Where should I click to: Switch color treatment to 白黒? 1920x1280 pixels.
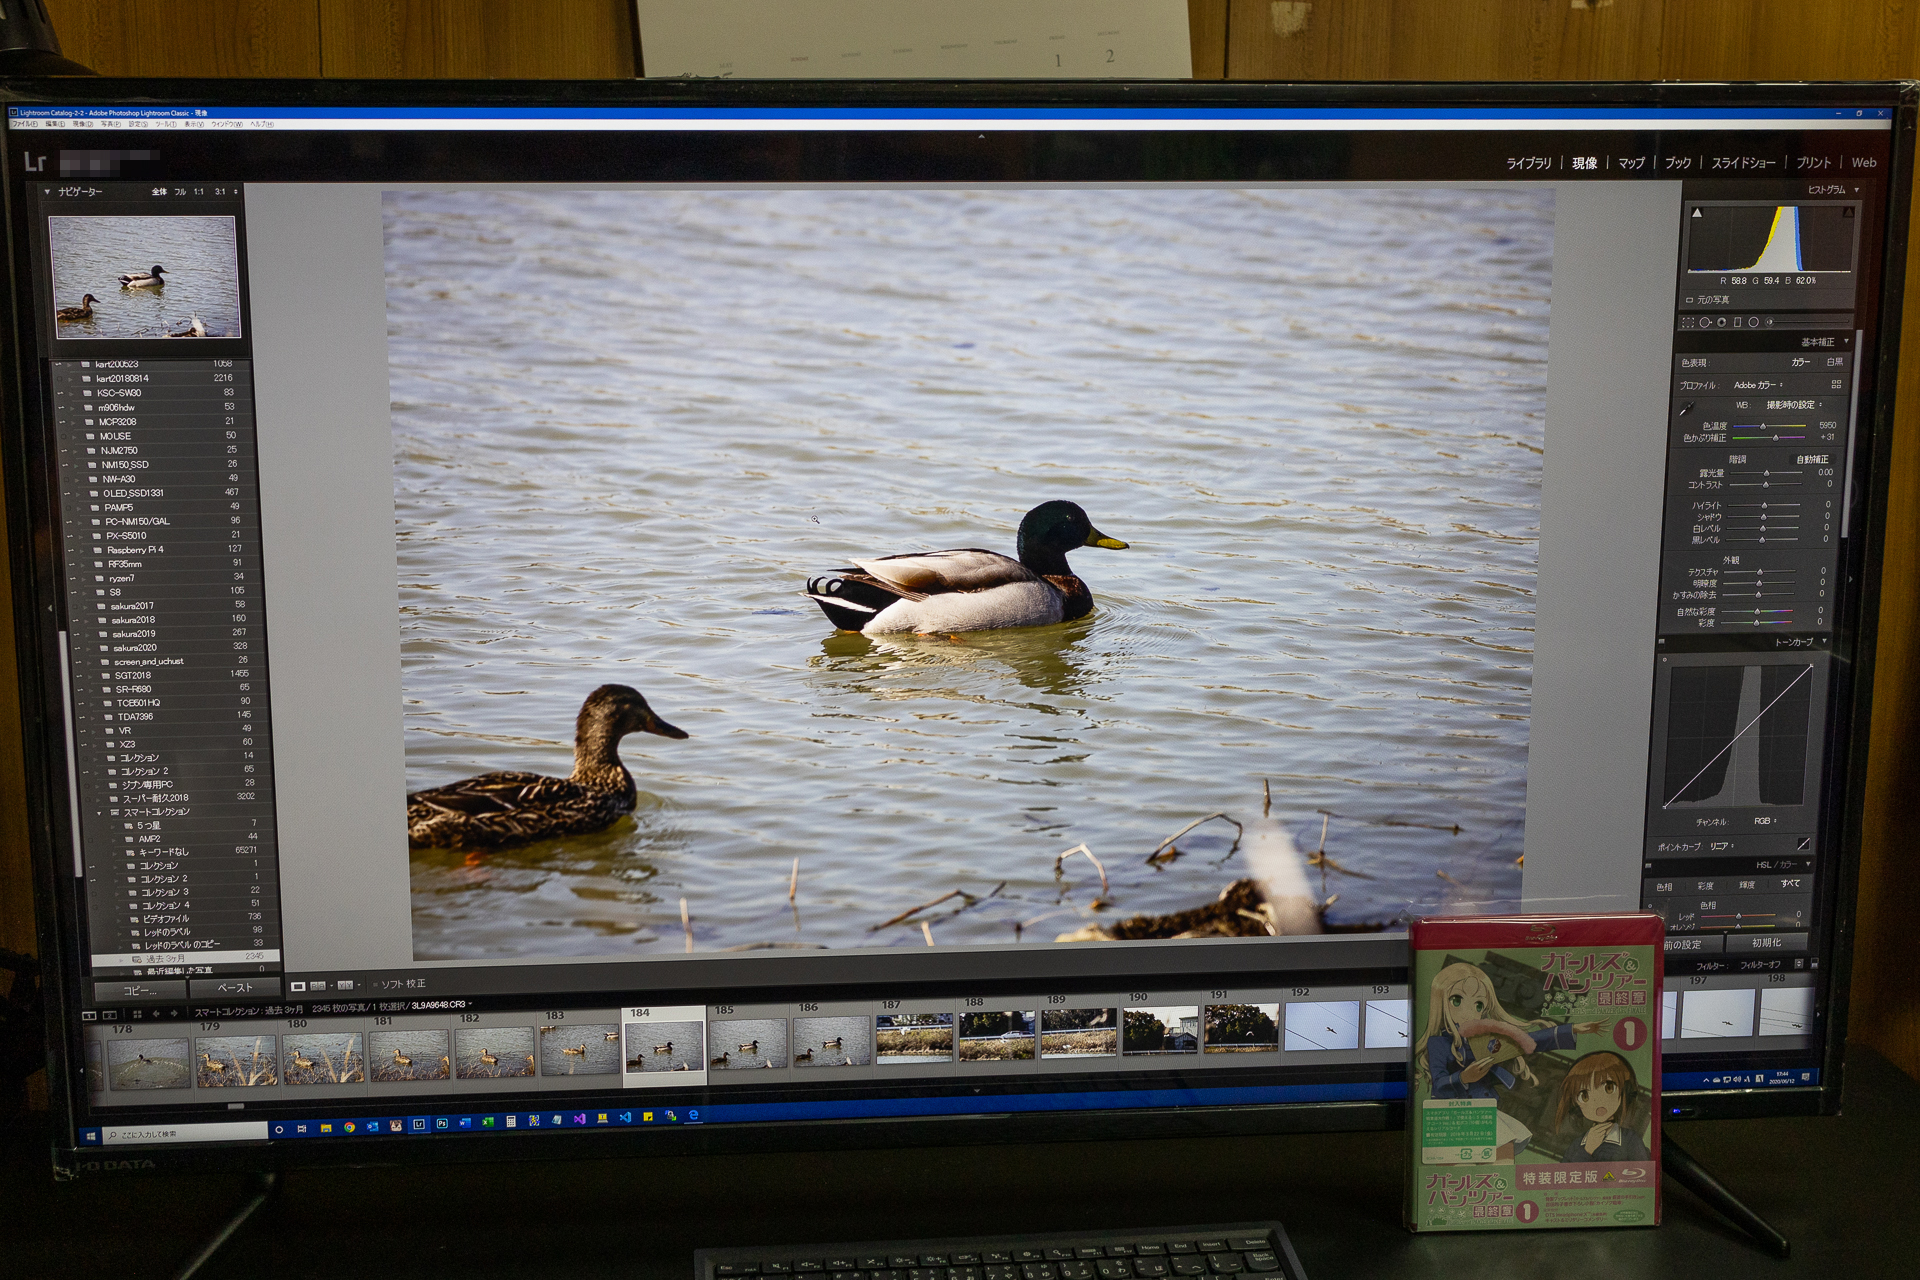click(1834, 362)
